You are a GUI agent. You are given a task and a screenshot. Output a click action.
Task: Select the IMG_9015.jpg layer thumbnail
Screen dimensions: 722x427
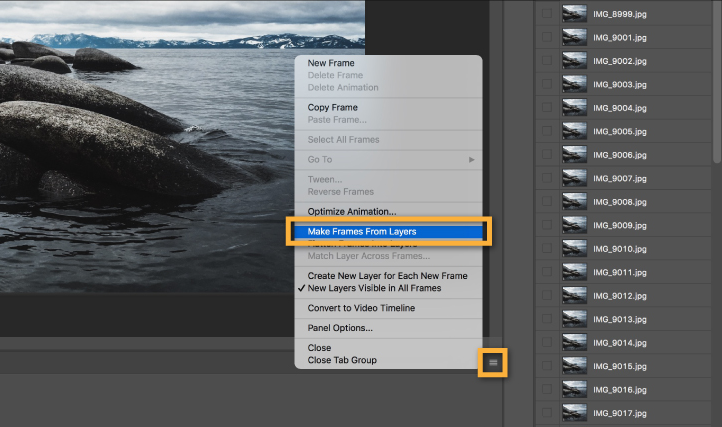coord(574,366)
